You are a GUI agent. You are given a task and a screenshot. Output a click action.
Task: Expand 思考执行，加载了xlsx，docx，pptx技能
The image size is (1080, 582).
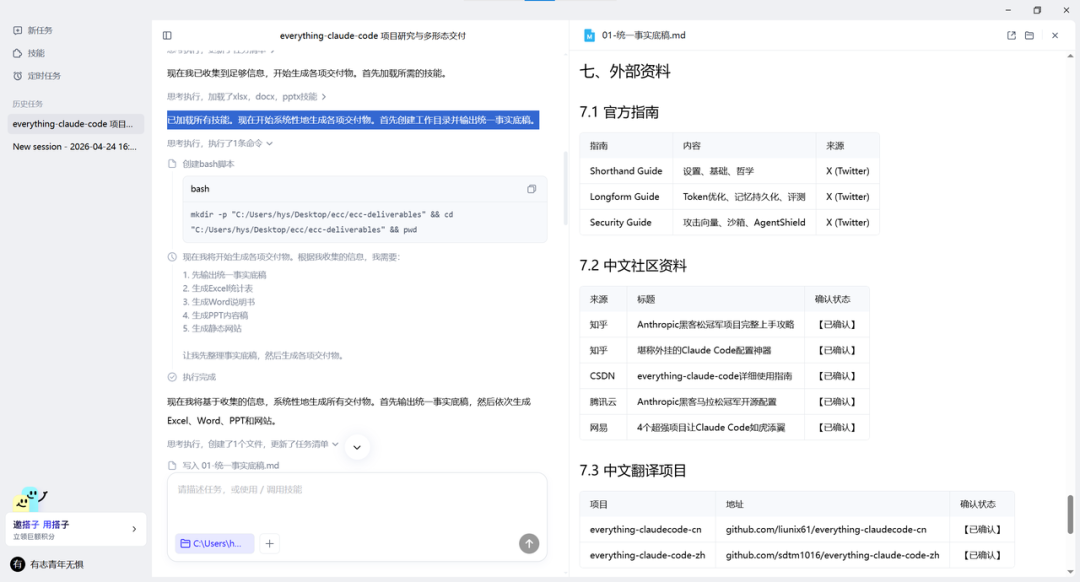tap(246, 96)
